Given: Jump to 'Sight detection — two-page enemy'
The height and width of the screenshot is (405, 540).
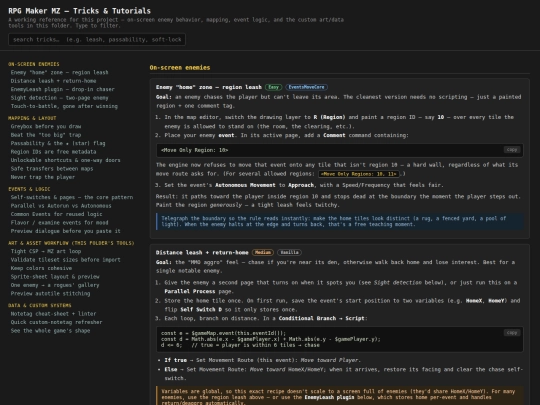Looking at the screenshot, I should pos(59,98).
